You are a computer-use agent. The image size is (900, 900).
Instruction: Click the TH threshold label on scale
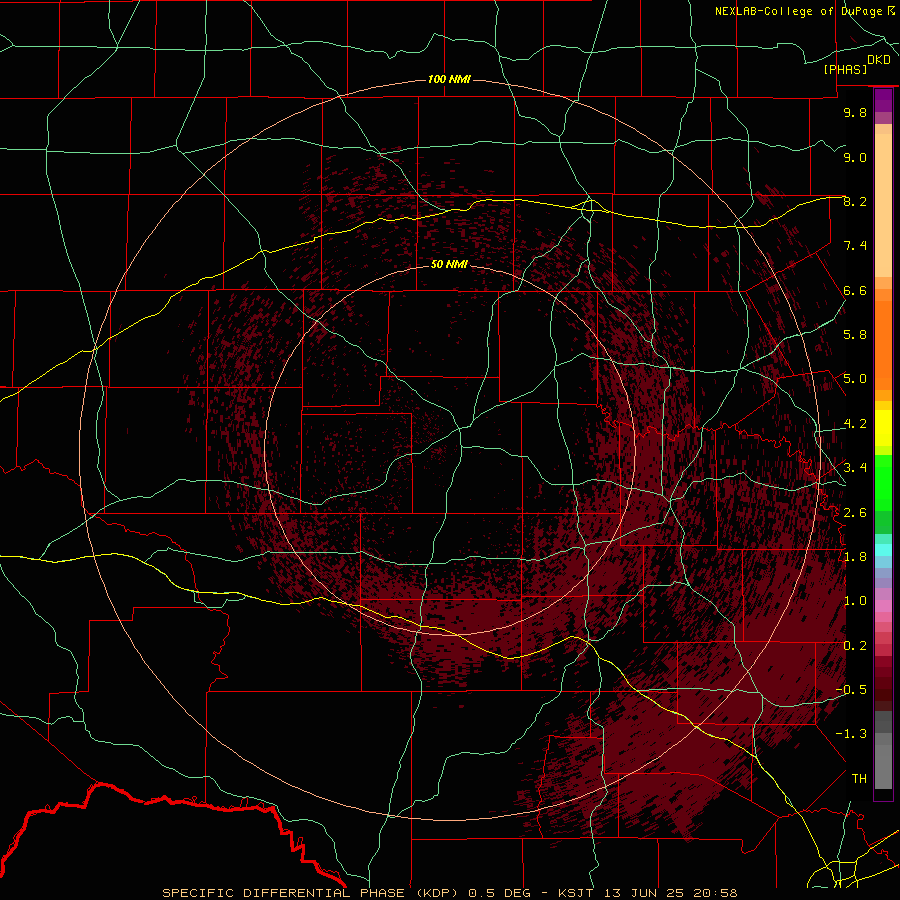tap(859, 778)
